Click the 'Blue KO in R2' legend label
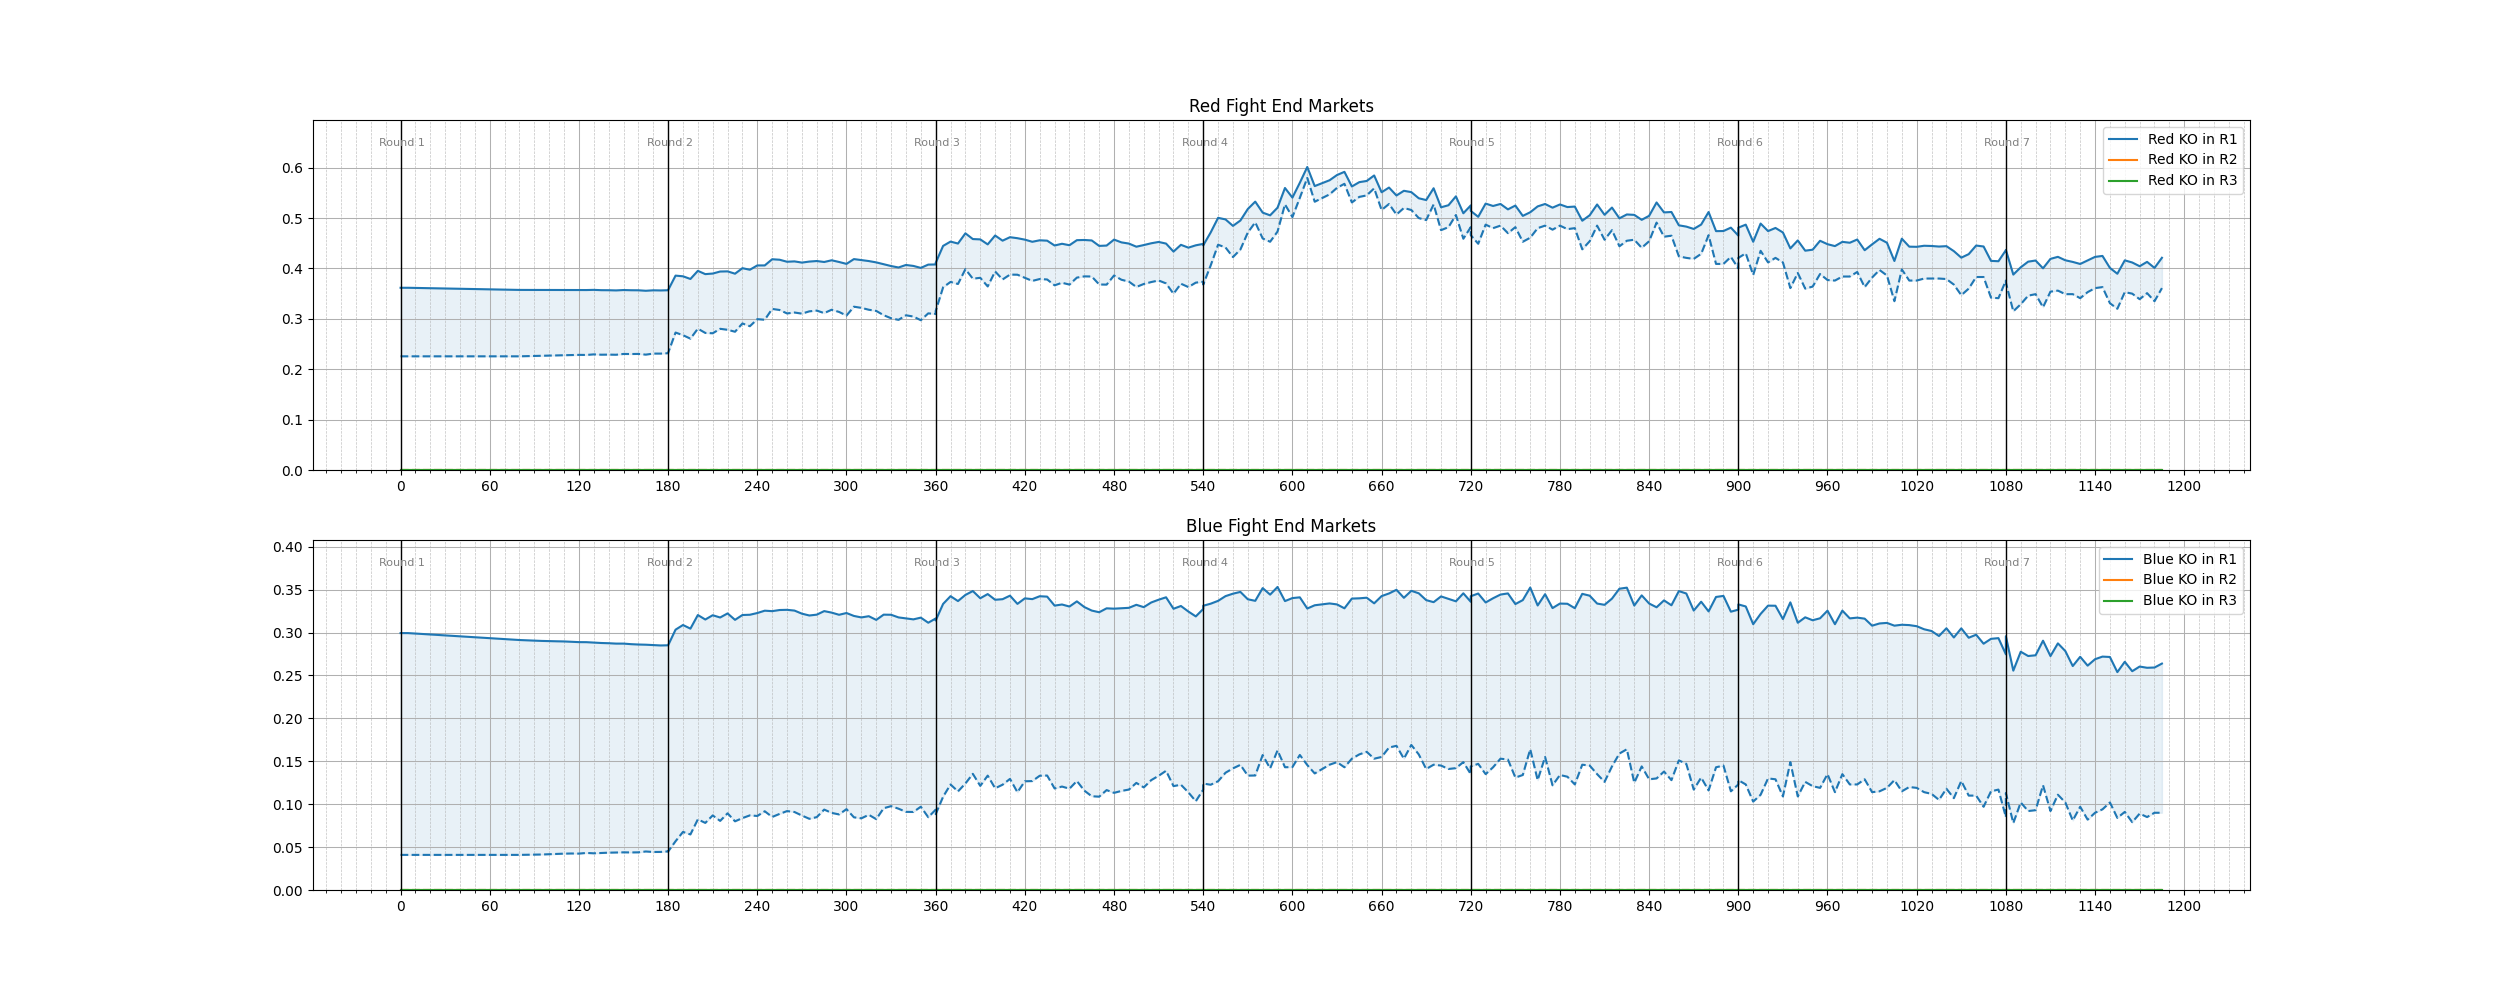This screenshot has width=2500, height=1000. (2189, 579)
